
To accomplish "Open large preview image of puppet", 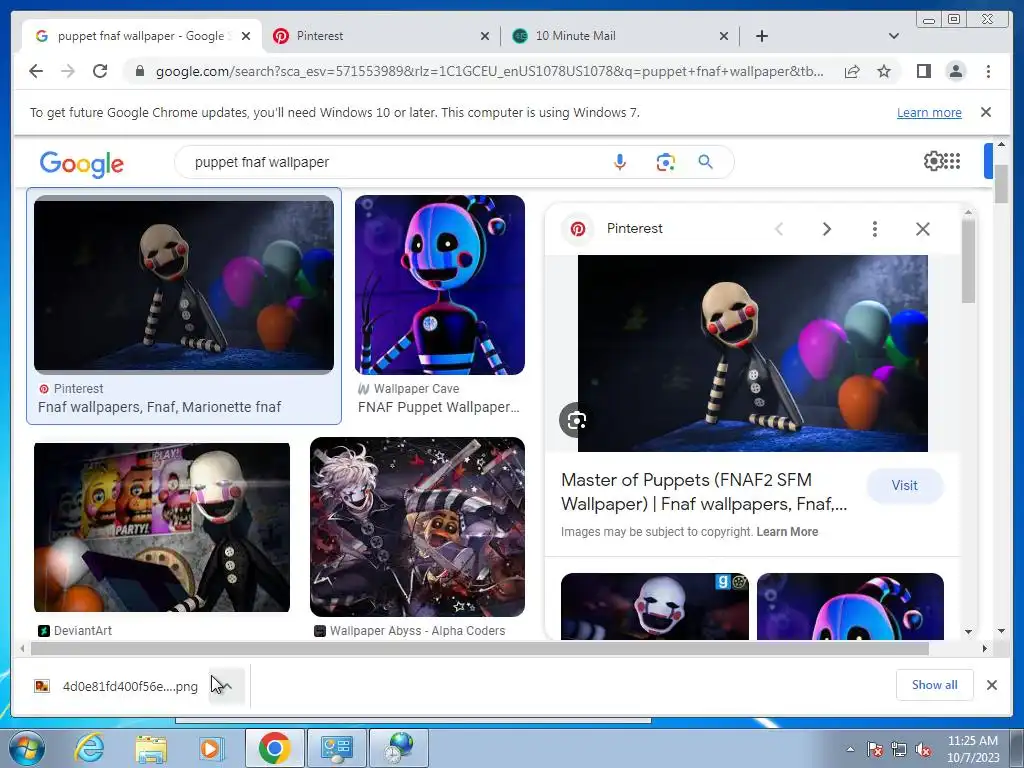I will coord(752,353).
